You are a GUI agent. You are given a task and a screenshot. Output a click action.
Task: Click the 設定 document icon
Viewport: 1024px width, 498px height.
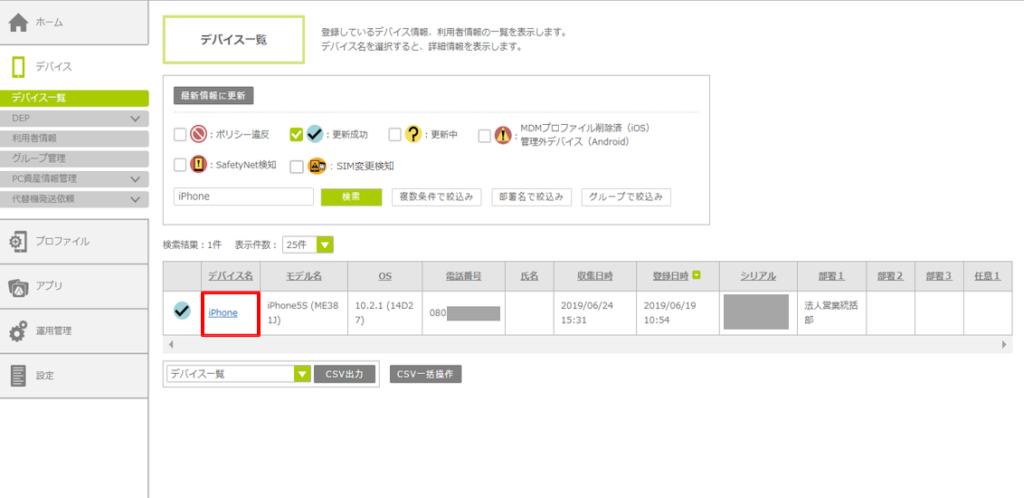[x=18, y=376]
